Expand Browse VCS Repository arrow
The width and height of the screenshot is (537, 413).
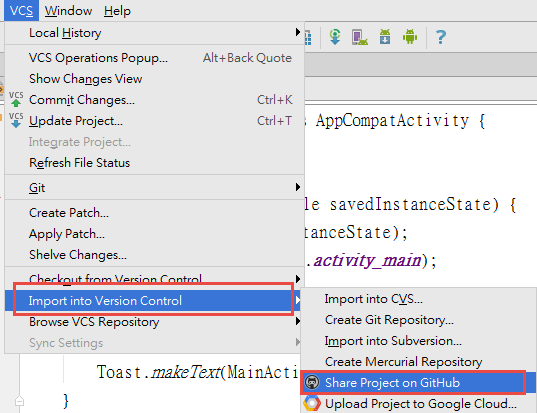pos(298,321)
